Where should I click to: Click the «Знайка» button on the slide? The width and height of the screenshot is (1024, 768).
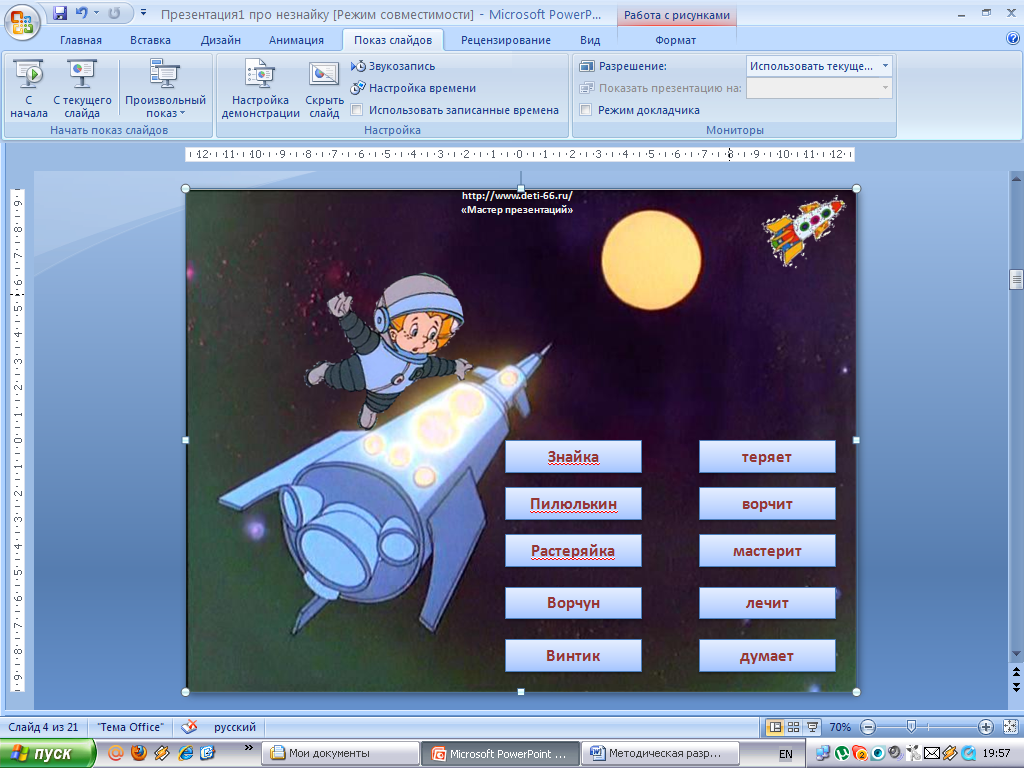[573, 456]
